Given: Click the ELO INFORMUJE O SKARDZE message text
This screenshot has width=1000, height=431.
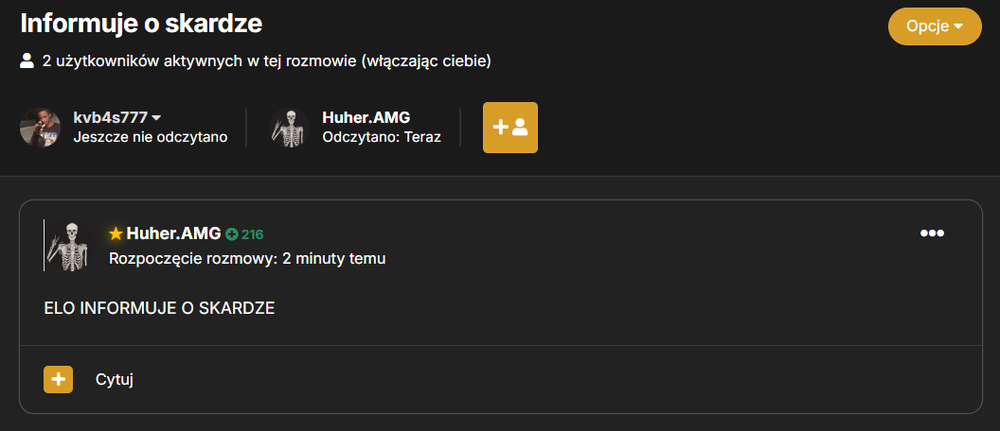Looking at the screenshot, I should coord(159,309).
